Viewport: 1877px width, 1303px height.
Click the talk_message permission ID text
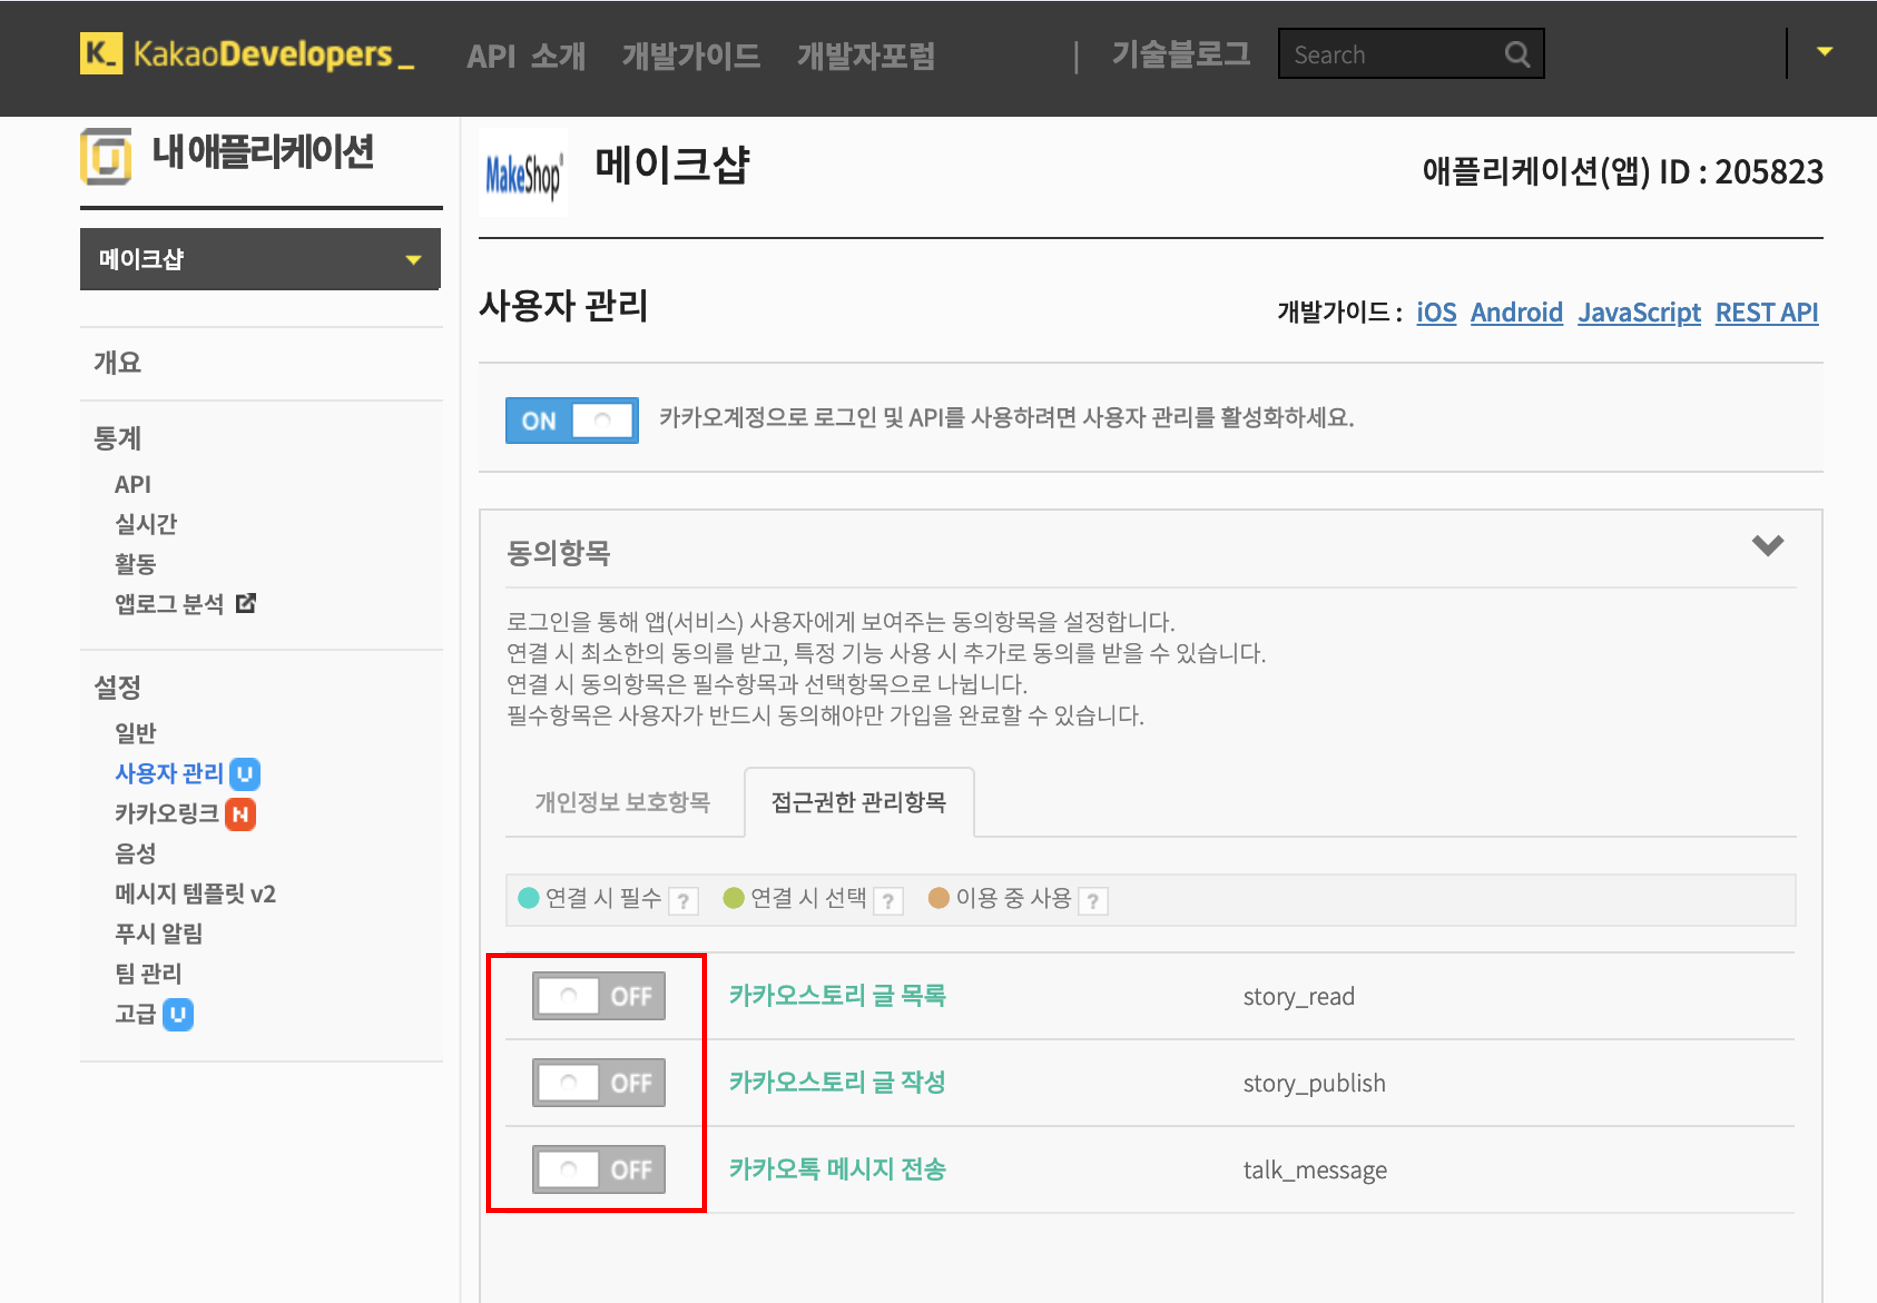1315,1170
